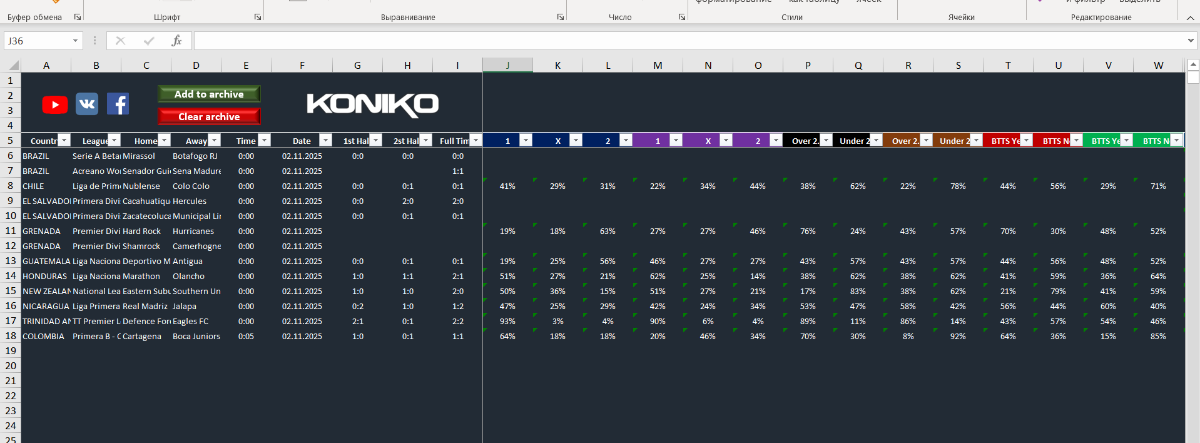Open the YouTube icon link
Screen dimensions: 1200x443
point(54,104)
